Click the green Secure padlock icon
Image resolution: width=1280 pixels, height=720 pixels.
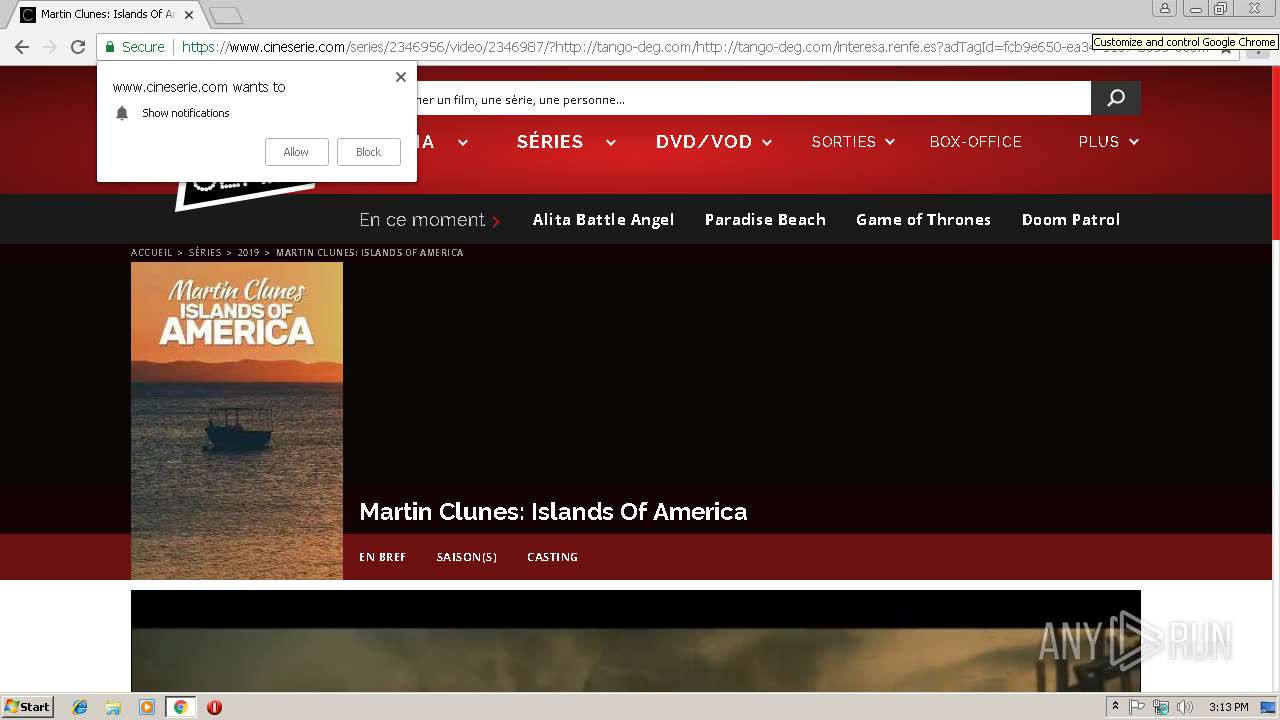110,47
